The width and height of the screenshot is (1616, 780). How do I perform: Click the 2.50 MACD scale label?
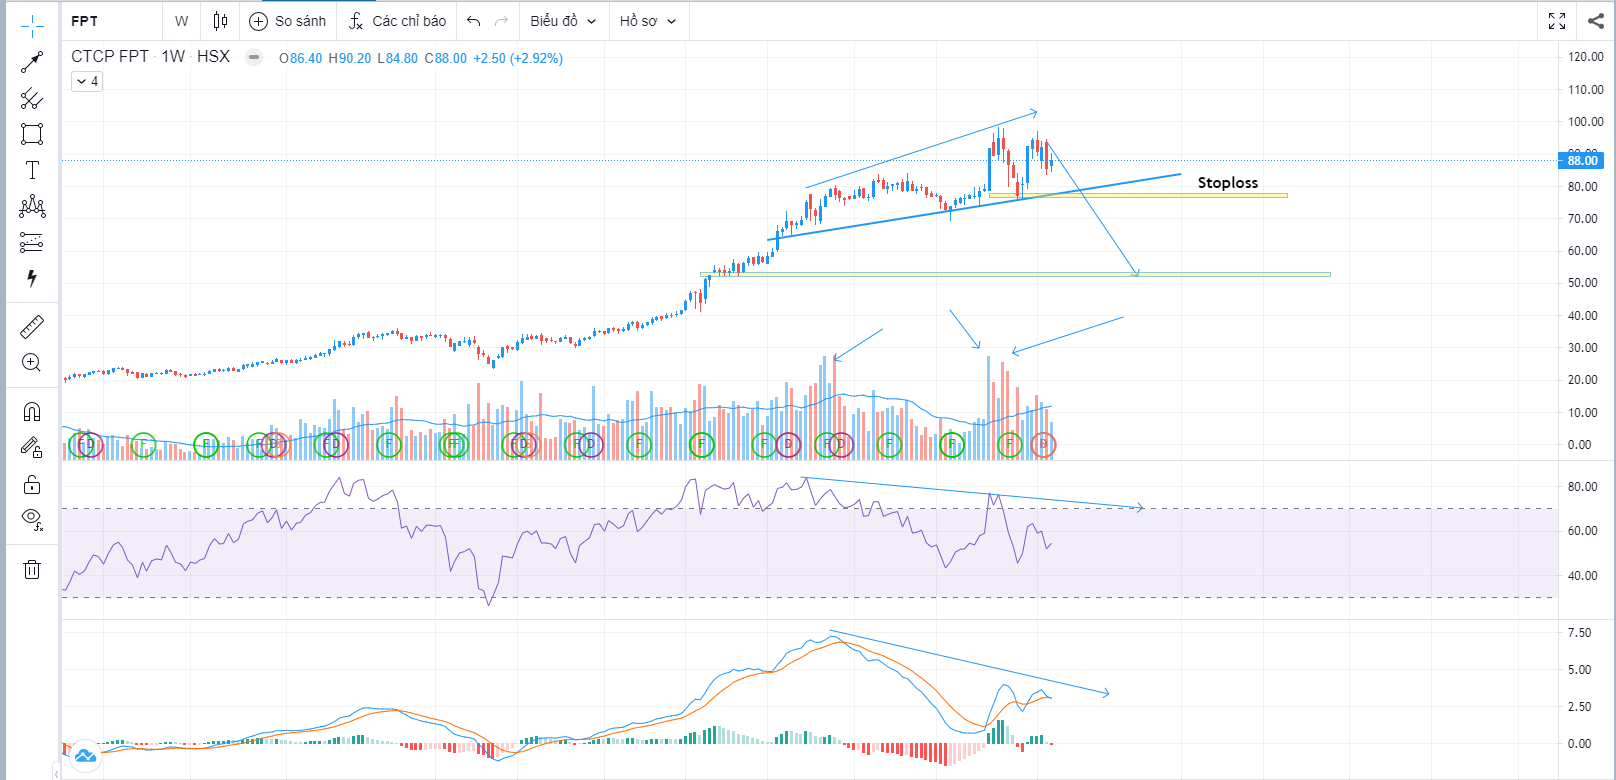(x=1580, y=707)
